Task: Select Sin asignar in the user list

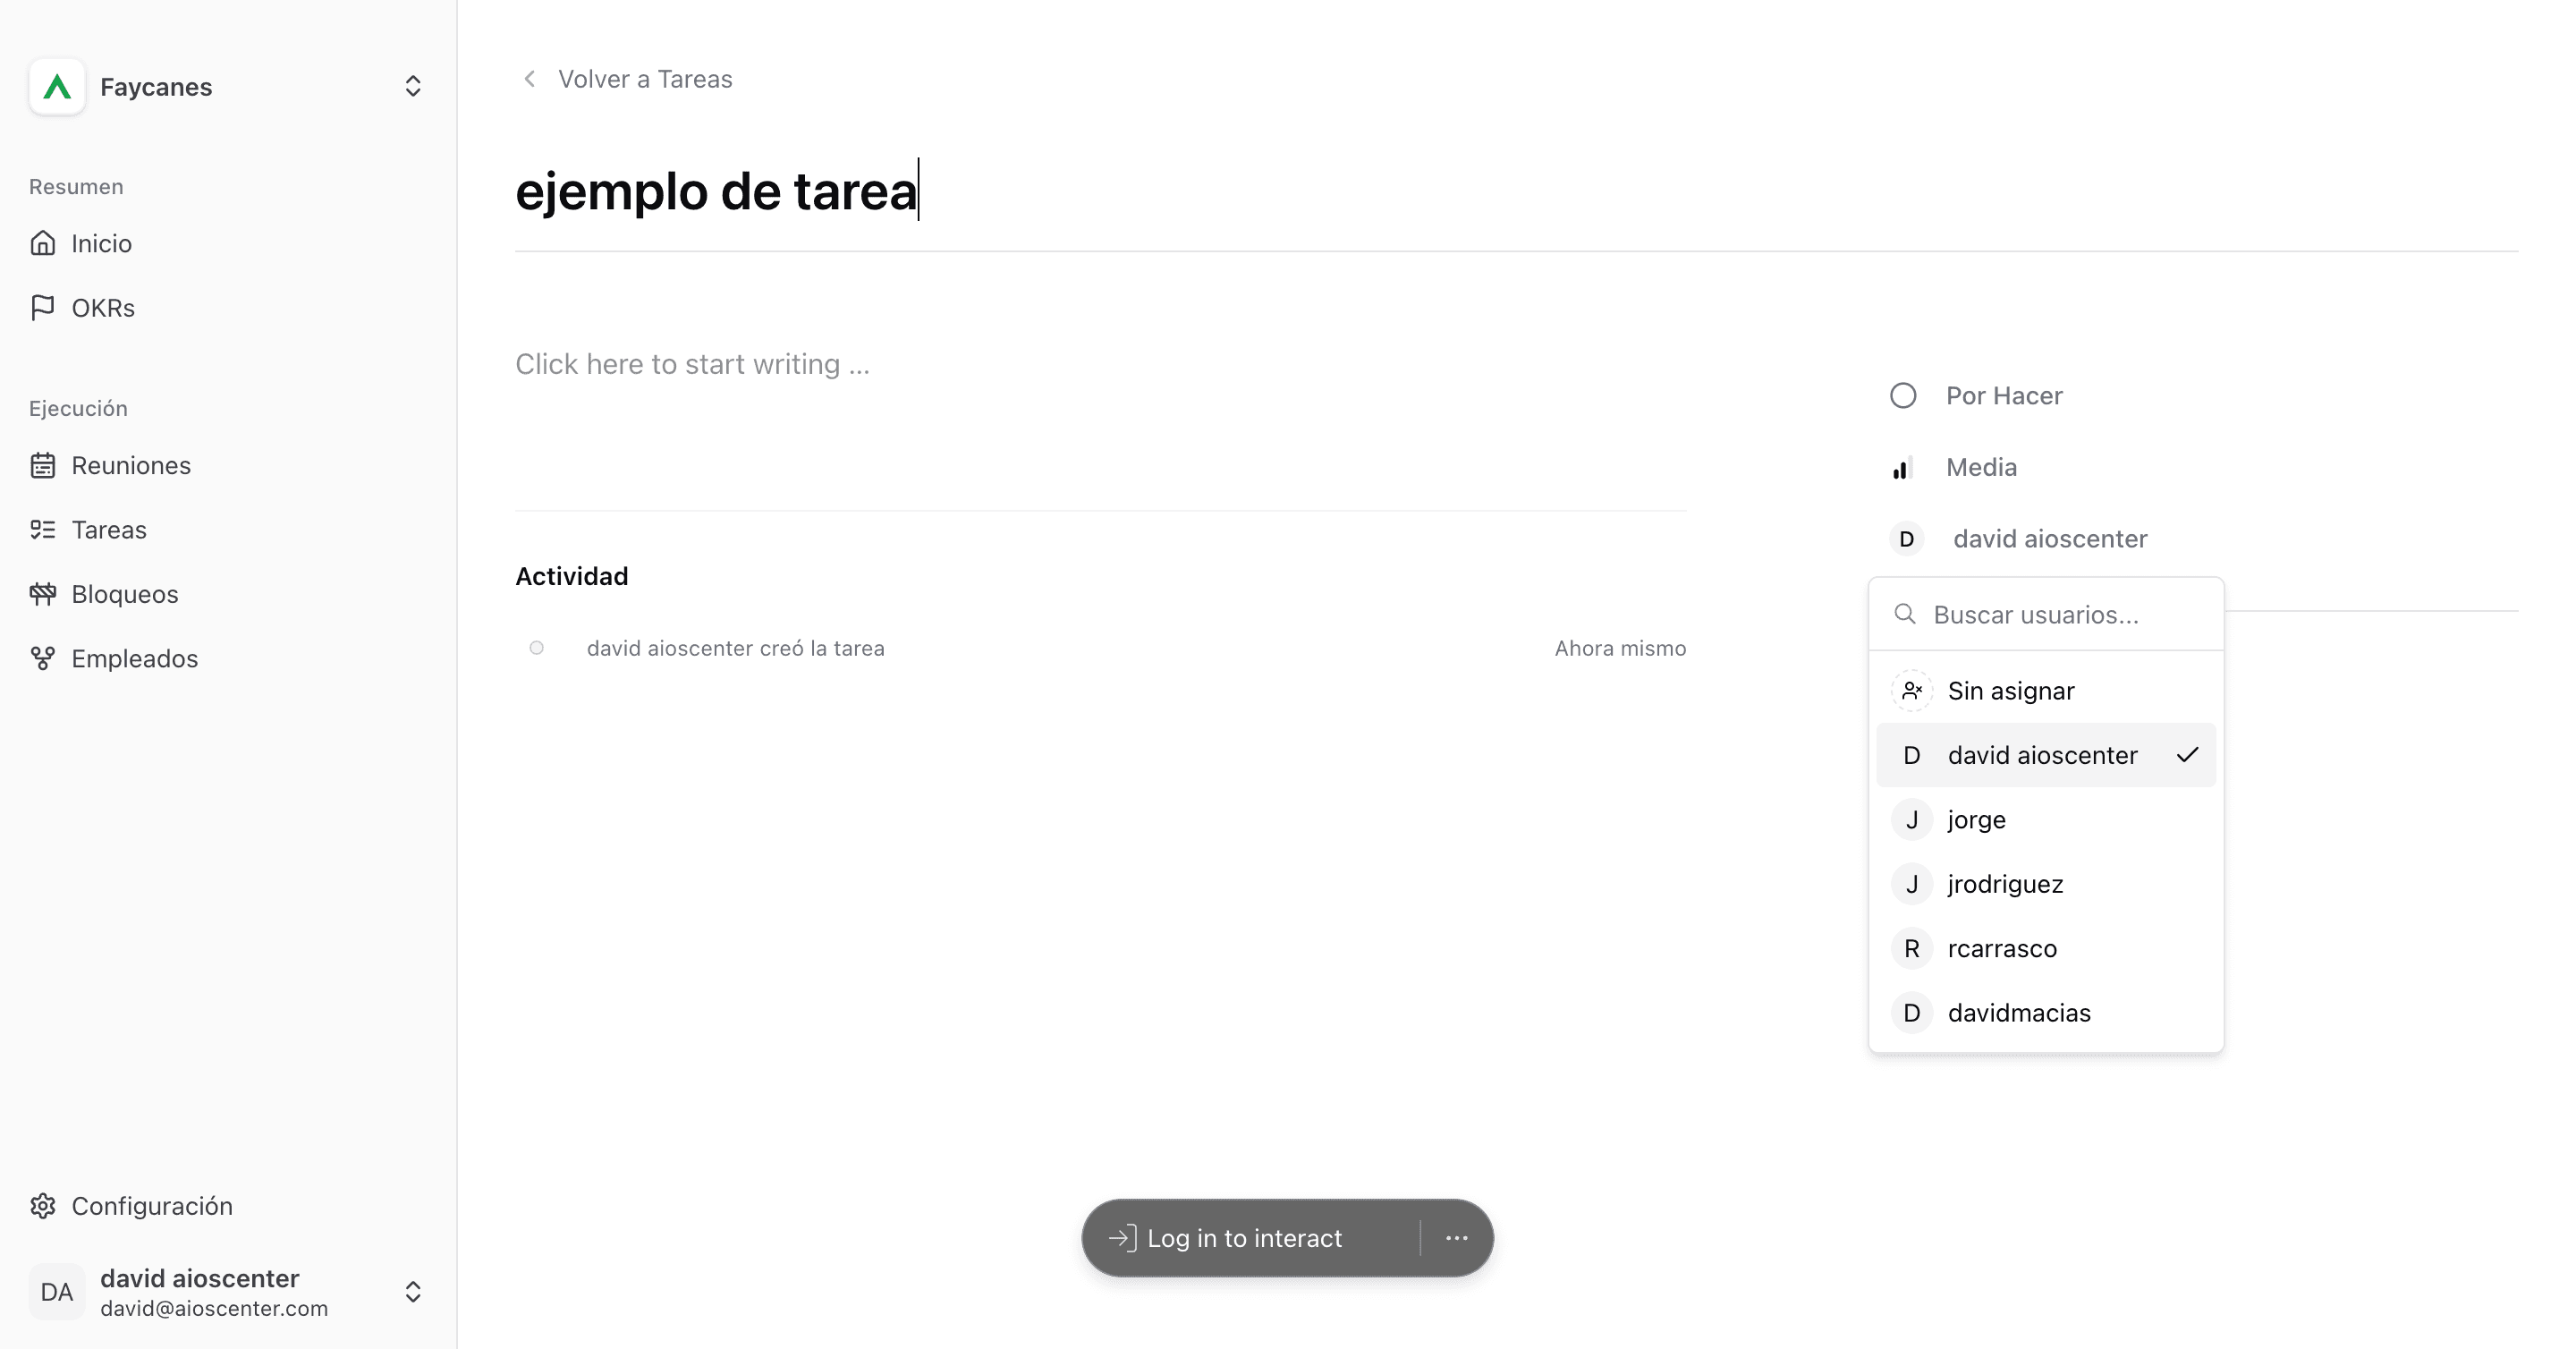Action: click(x=2046, y=691)
